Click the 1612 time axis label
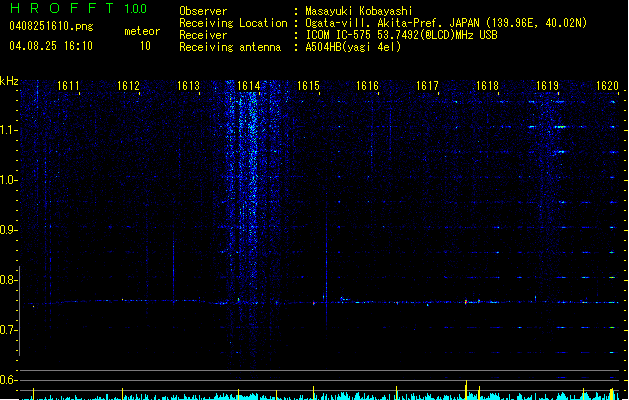 pos(128,86)
